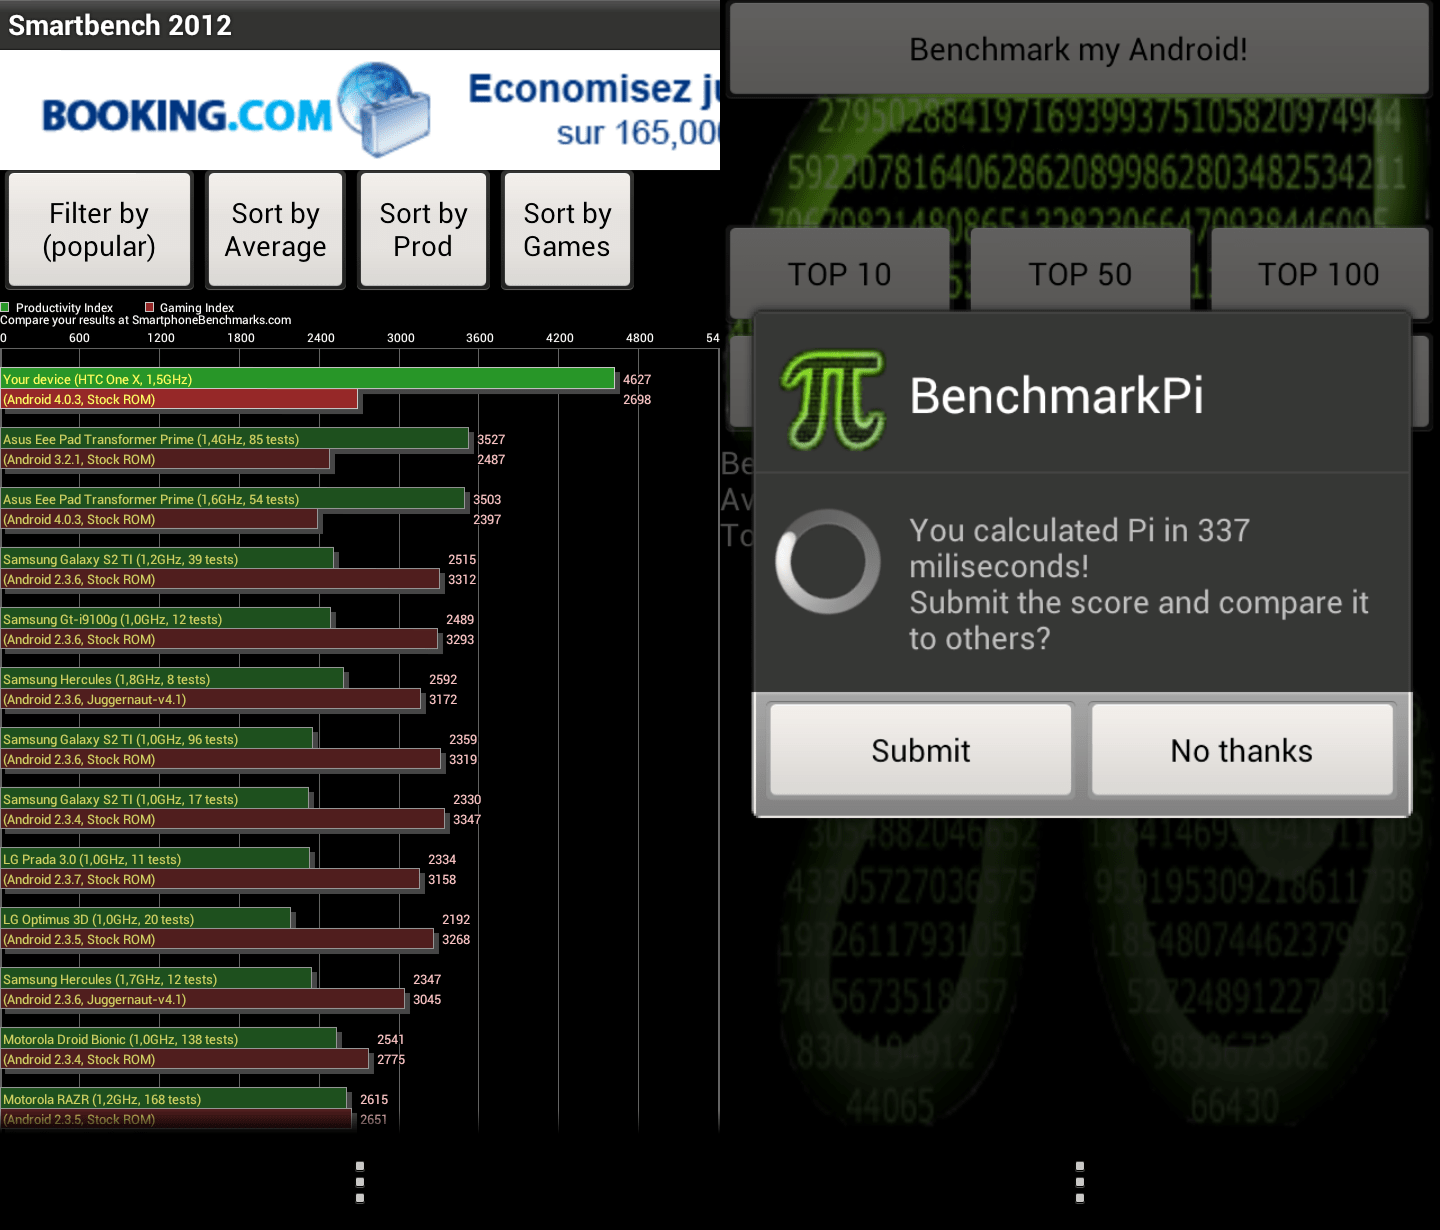Click gaming score value 2698

[x=637, y=399]
